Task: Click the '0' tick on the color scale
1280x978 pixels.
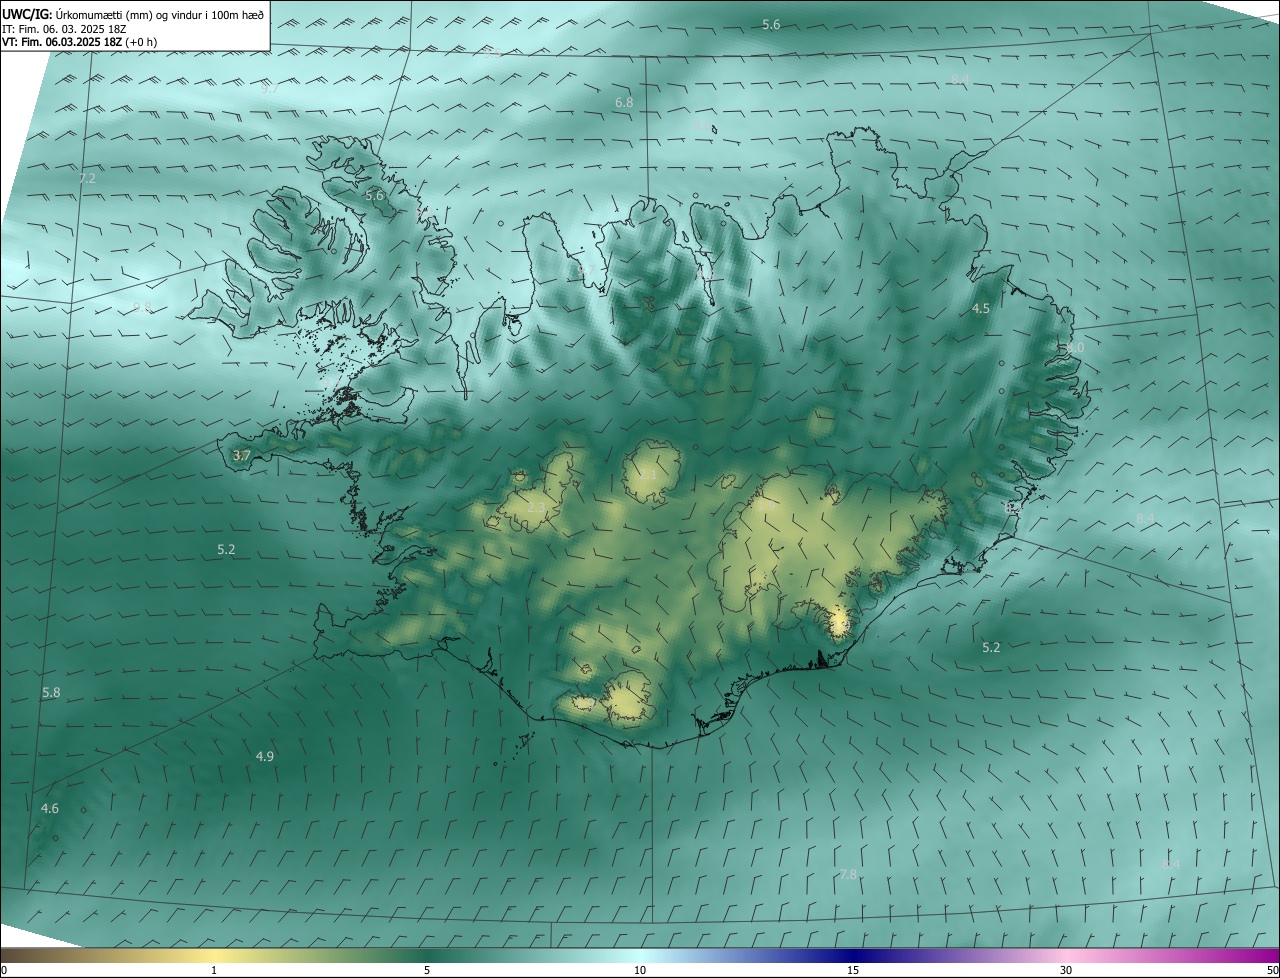Action: (4, 971)
